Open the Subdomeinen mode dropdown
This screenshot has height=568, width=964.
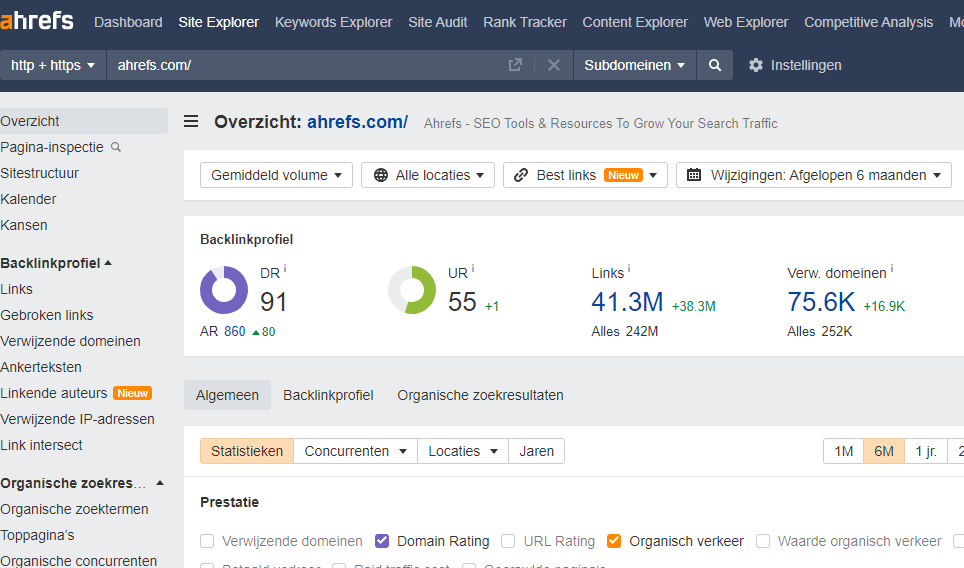(x=634, y=65)
